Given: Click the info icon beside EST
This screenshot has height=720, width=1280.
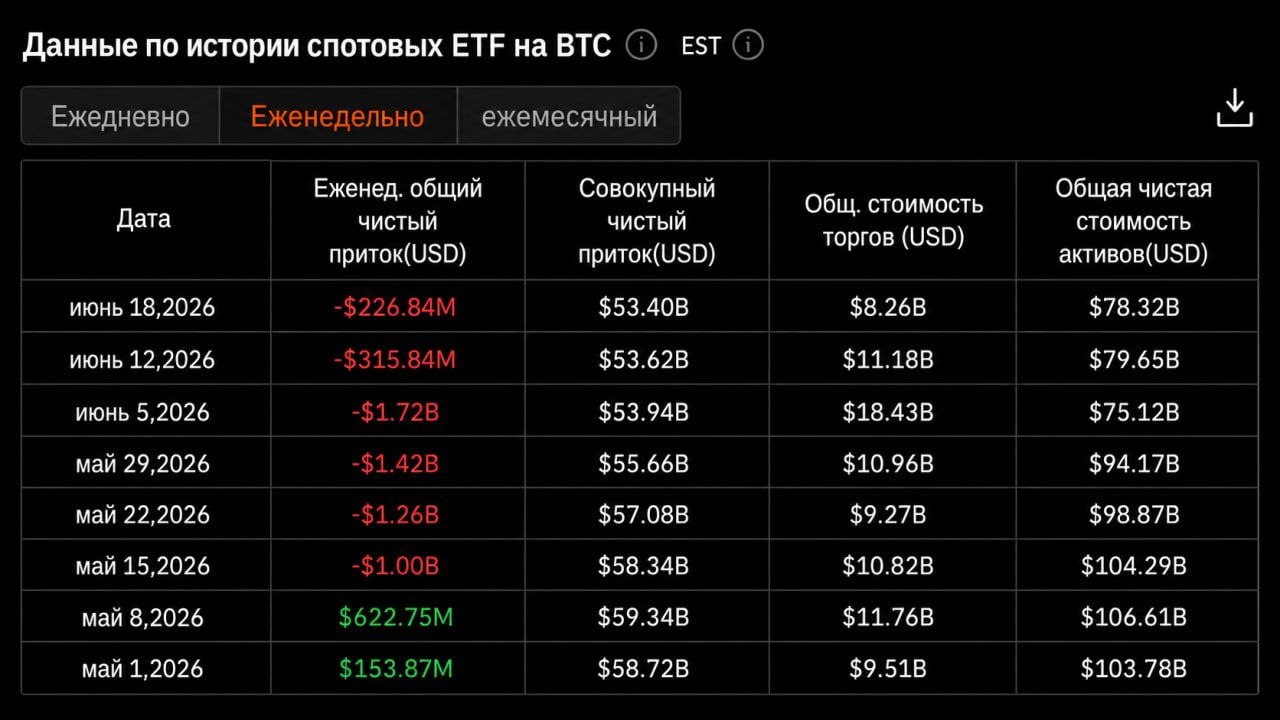Looking at the screenshot, I should point(747,45).
